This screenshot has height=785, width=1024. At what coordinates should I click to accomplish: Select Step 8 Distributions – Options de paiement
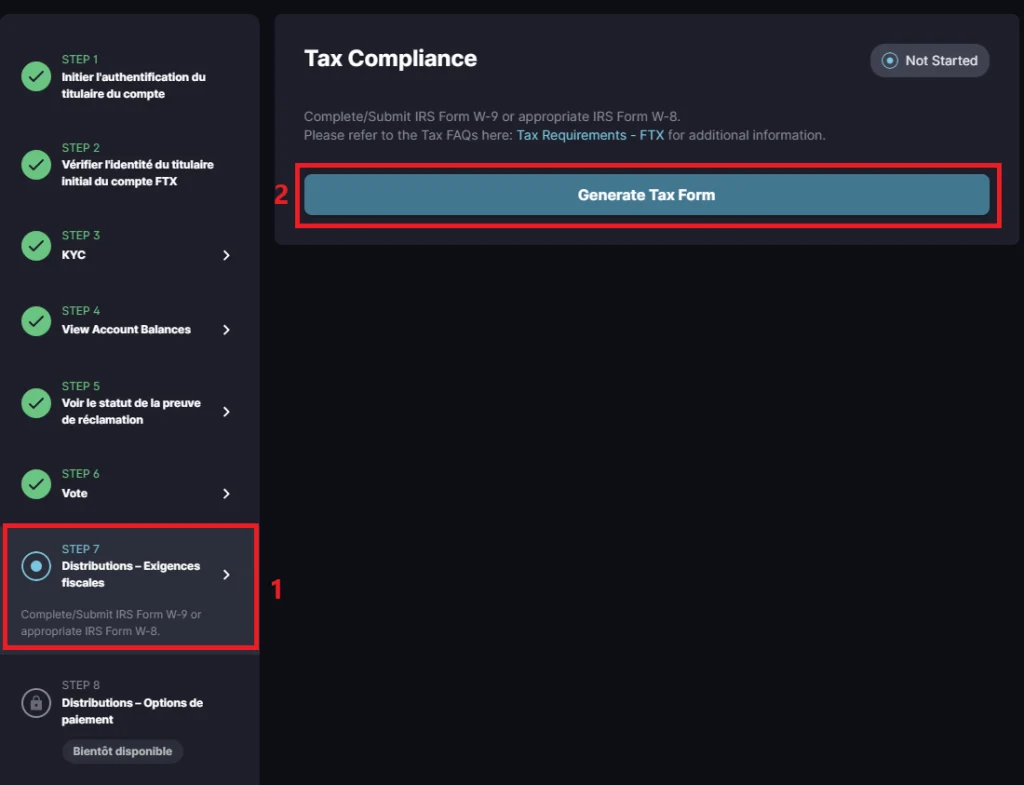132,711
